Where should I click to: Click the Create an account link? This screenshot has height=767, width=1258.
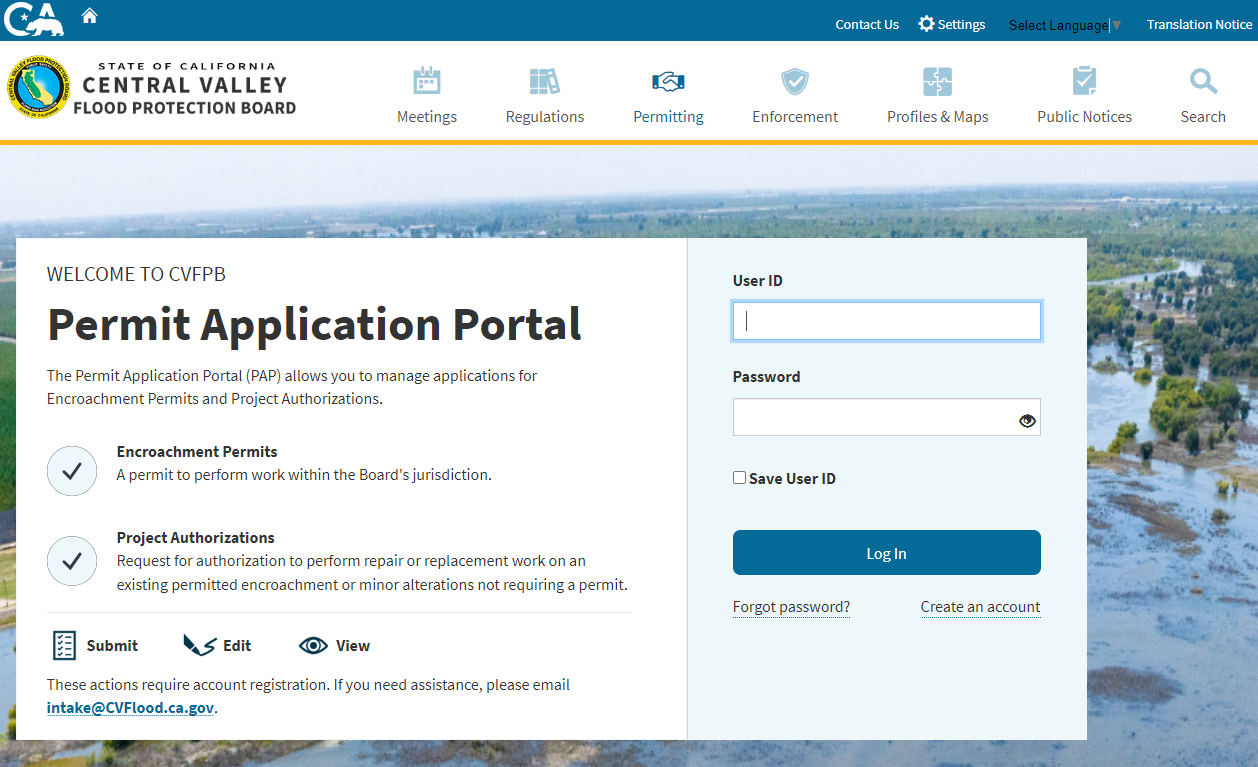coord(980,607)
